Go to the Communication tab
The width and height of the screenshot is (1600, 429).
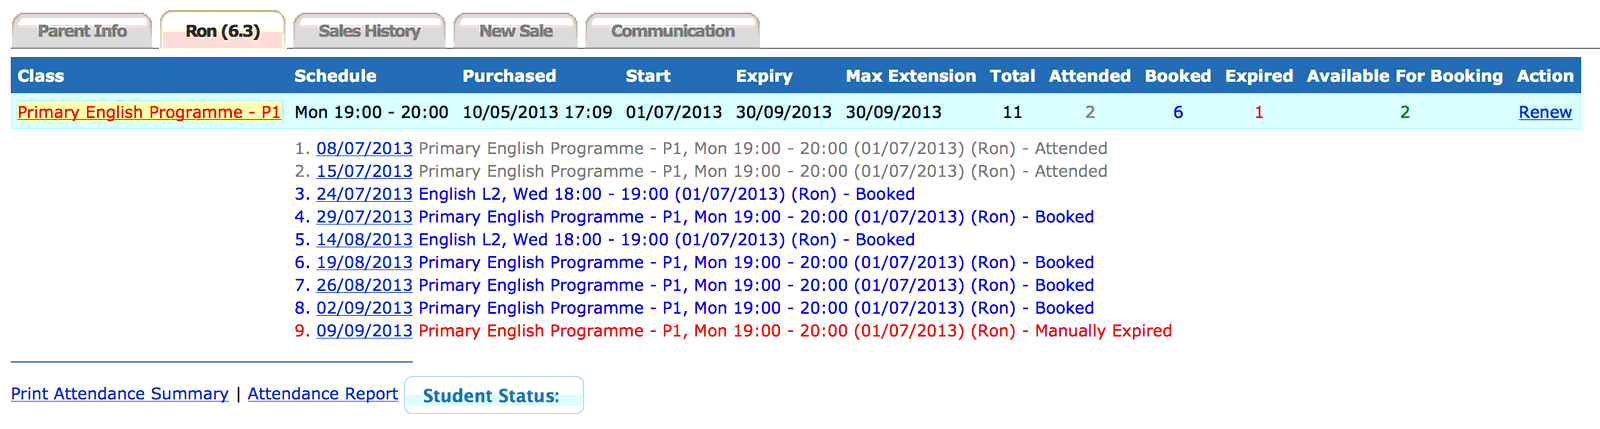click(x=672, y=31)
